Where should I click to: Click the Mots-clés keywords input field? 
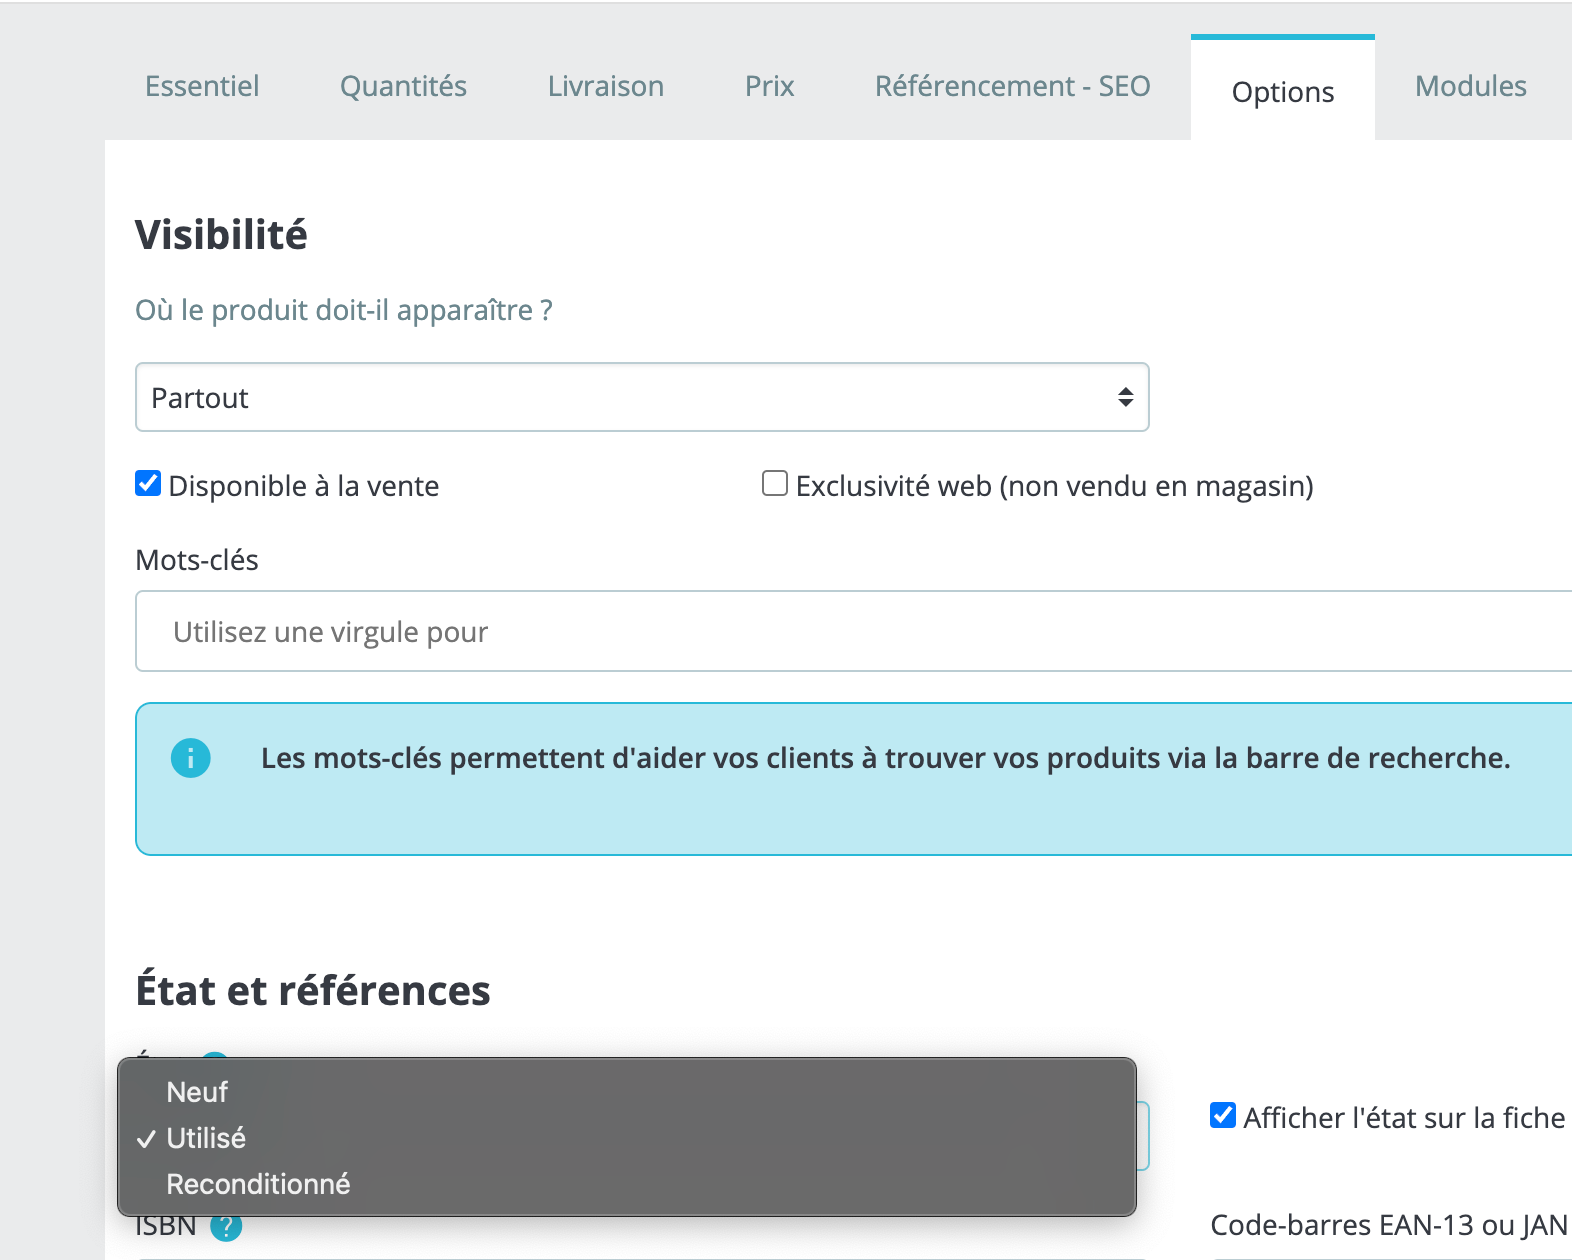click(x=854, y=631)
